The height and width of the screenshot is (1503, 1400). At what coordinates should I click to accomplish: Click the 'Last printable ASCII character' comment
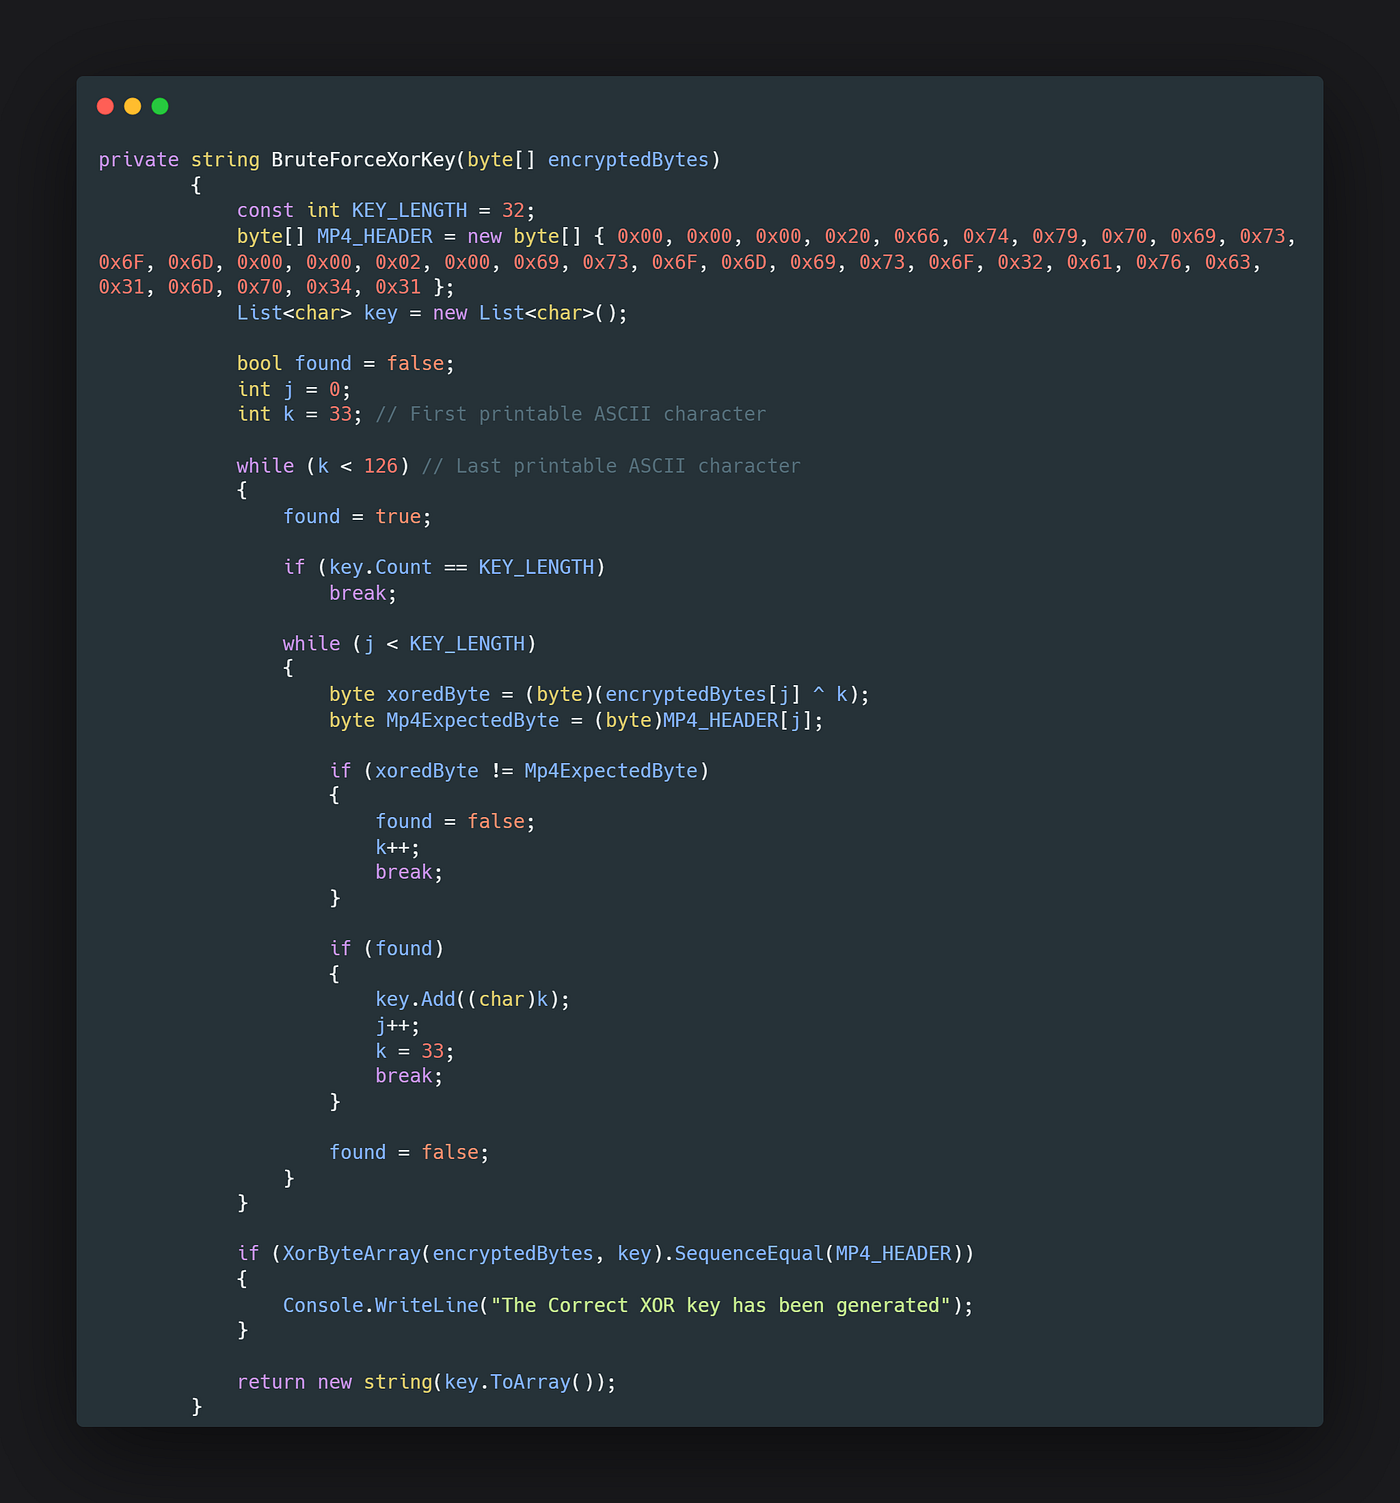pos(611,466)
